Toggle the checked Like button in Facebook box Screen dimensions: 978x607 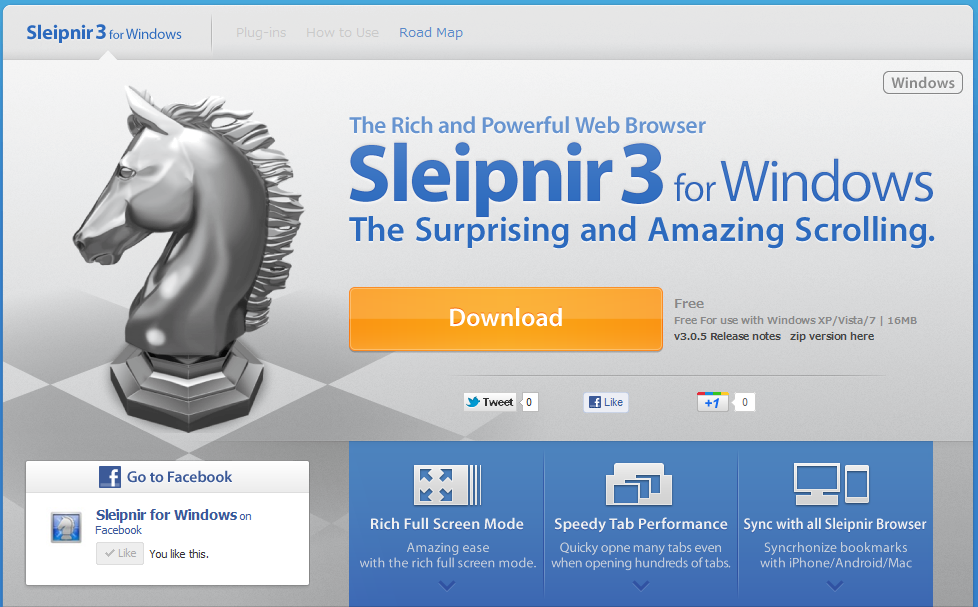(120, 553)
